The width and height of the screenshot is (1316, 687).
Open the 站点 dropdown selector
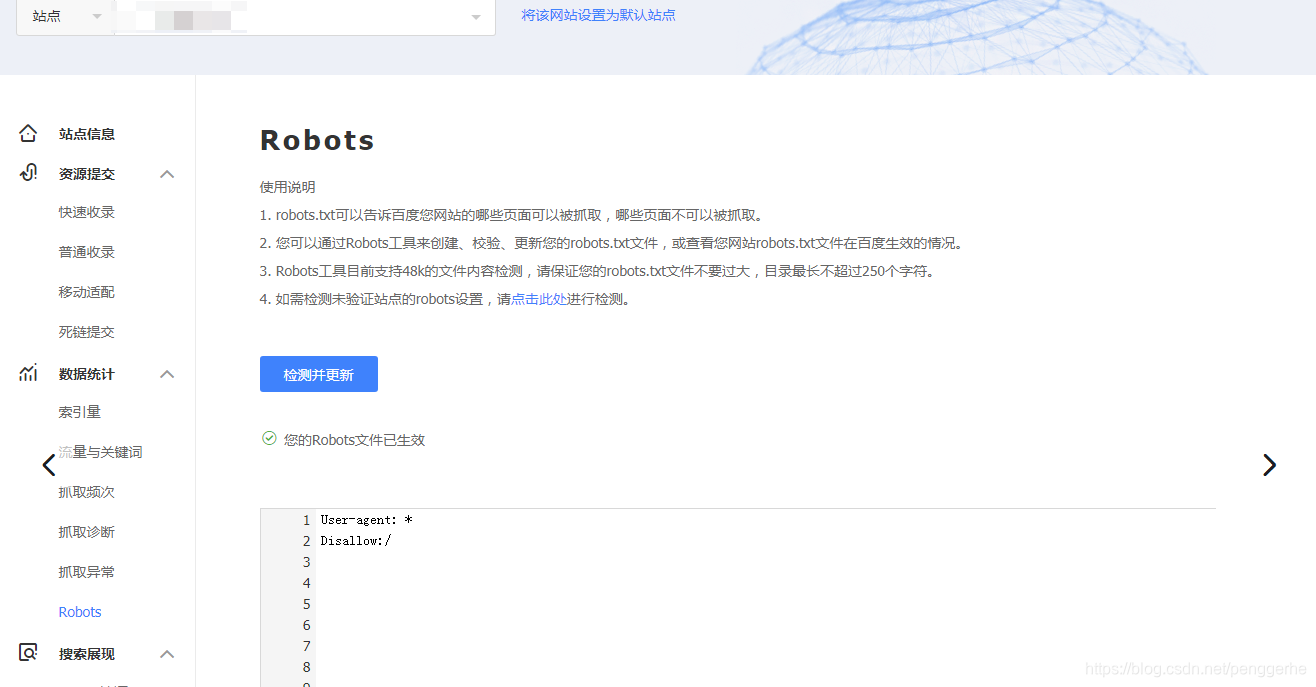click(64, 16)
